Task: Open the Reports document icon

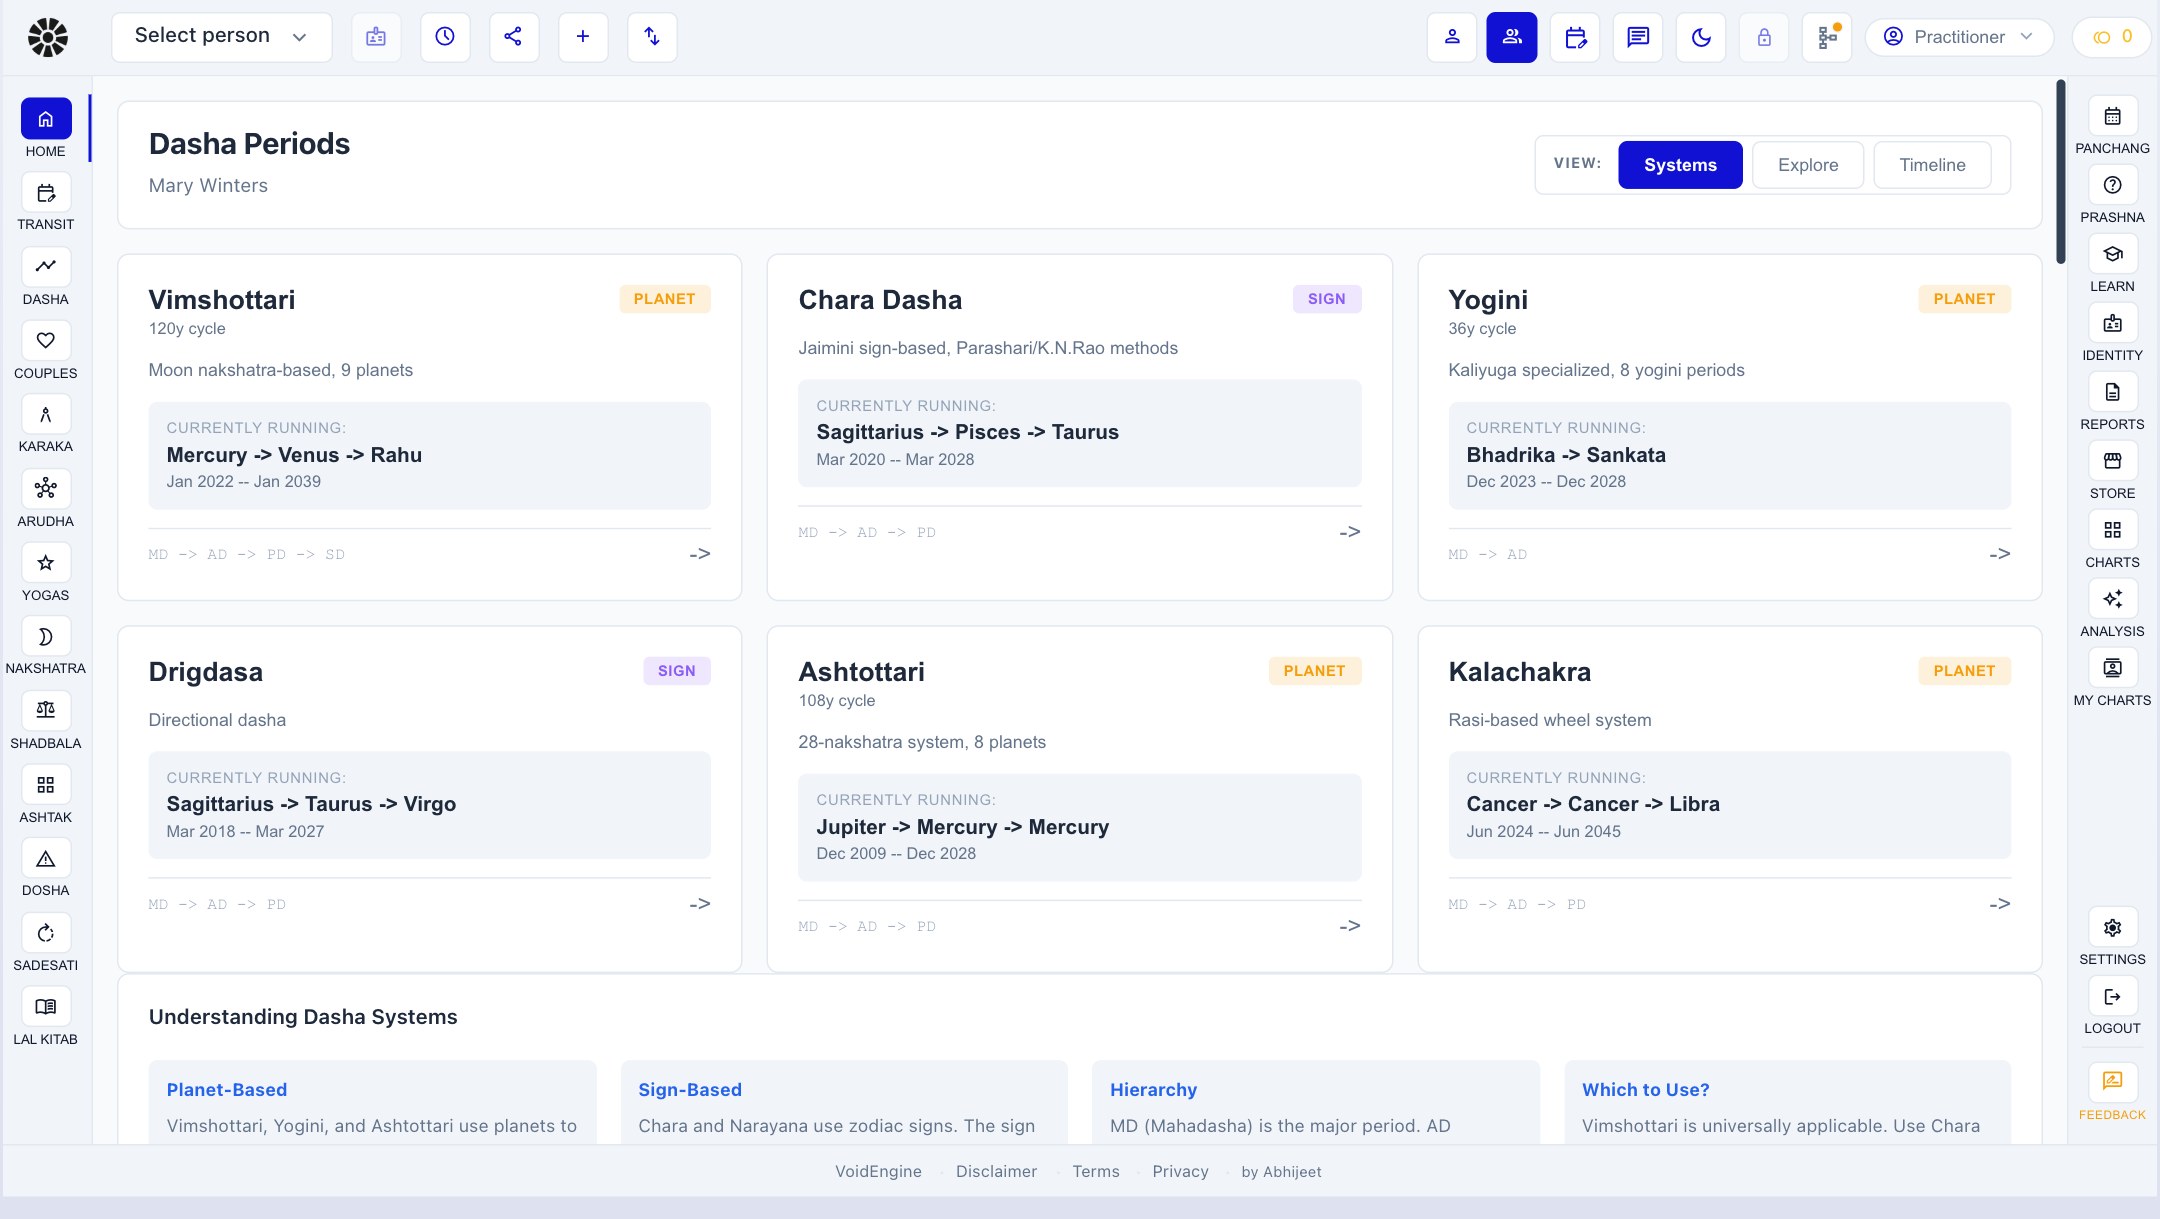Action: click(x=2112, y=392)
